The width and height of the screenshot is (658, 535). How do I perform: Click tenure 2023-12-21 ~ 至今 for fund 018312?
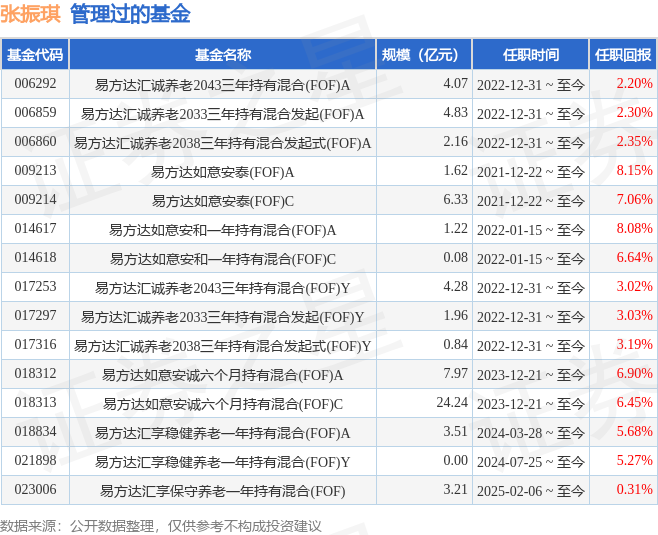(531, 375)
